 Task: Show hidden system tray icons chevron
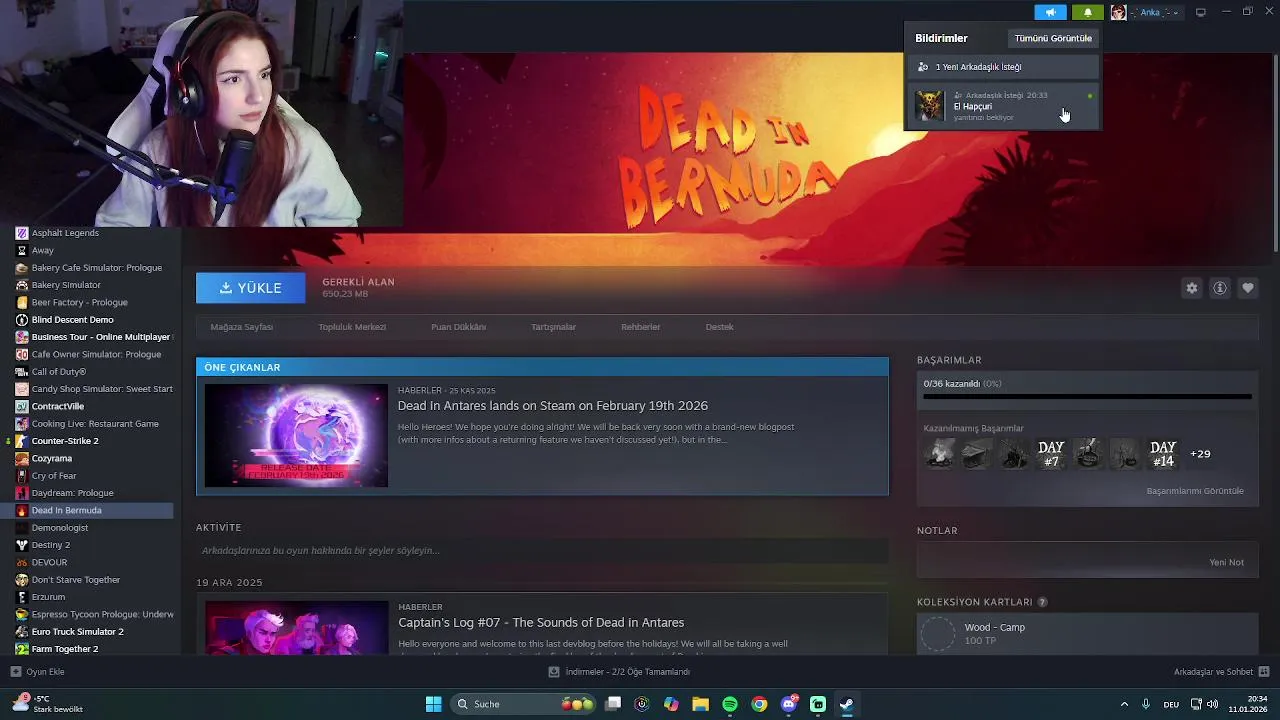click(x=1124, y=704)
